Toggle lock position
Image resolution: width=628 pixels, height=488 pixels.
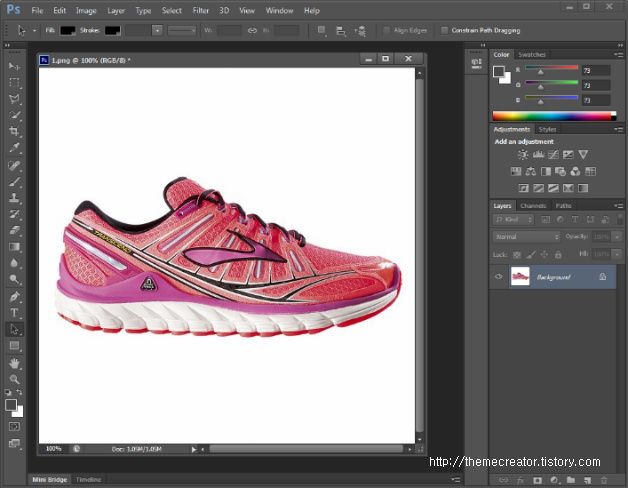544,254
